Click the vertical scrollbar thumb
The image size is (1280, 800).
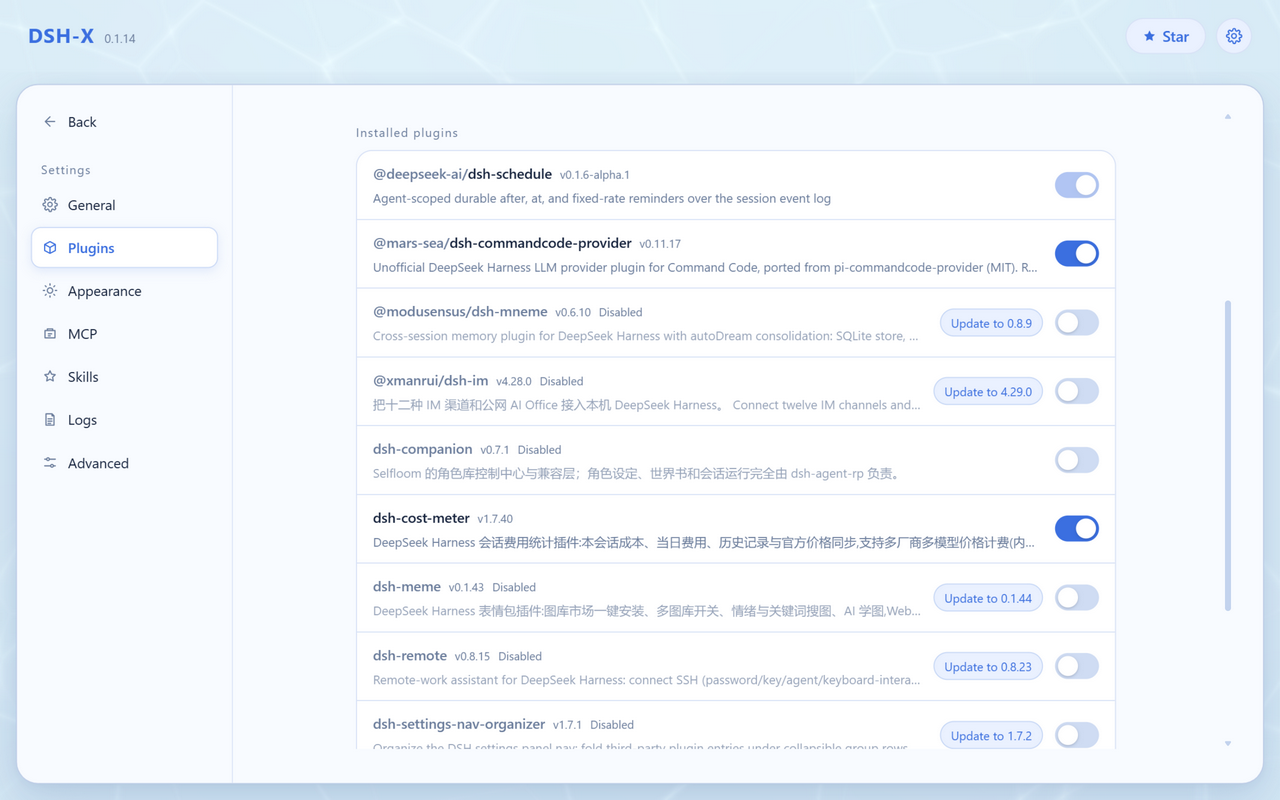[x=1228, y=455]
